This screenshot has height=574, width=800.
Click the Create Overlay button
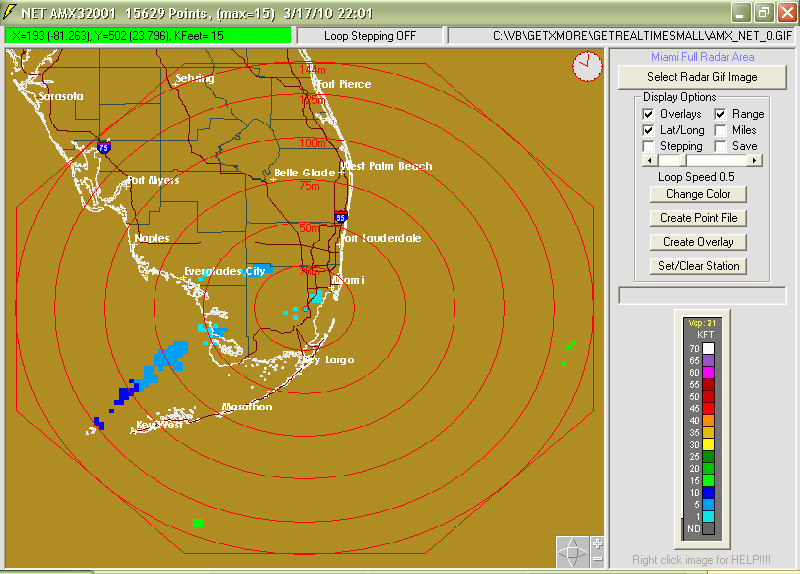pos(698,242)
